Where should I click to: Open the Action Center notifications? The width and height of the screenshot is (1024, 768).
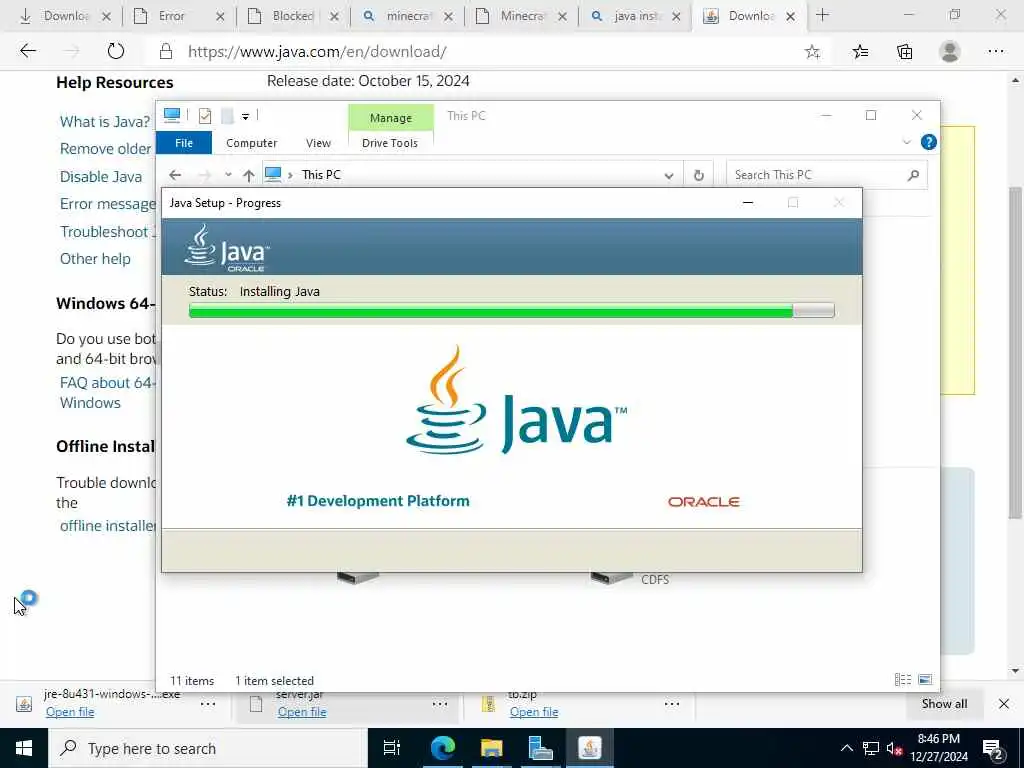[x=993, y=748]
